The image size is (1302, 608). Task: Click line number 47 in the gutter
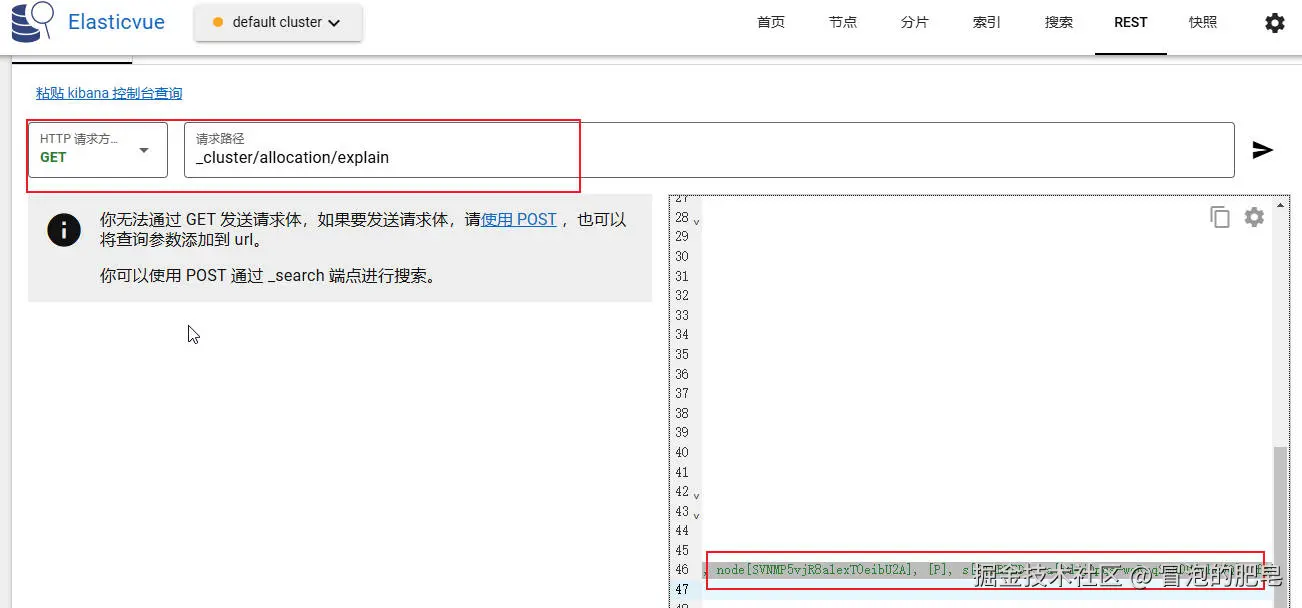click(682, 590)
